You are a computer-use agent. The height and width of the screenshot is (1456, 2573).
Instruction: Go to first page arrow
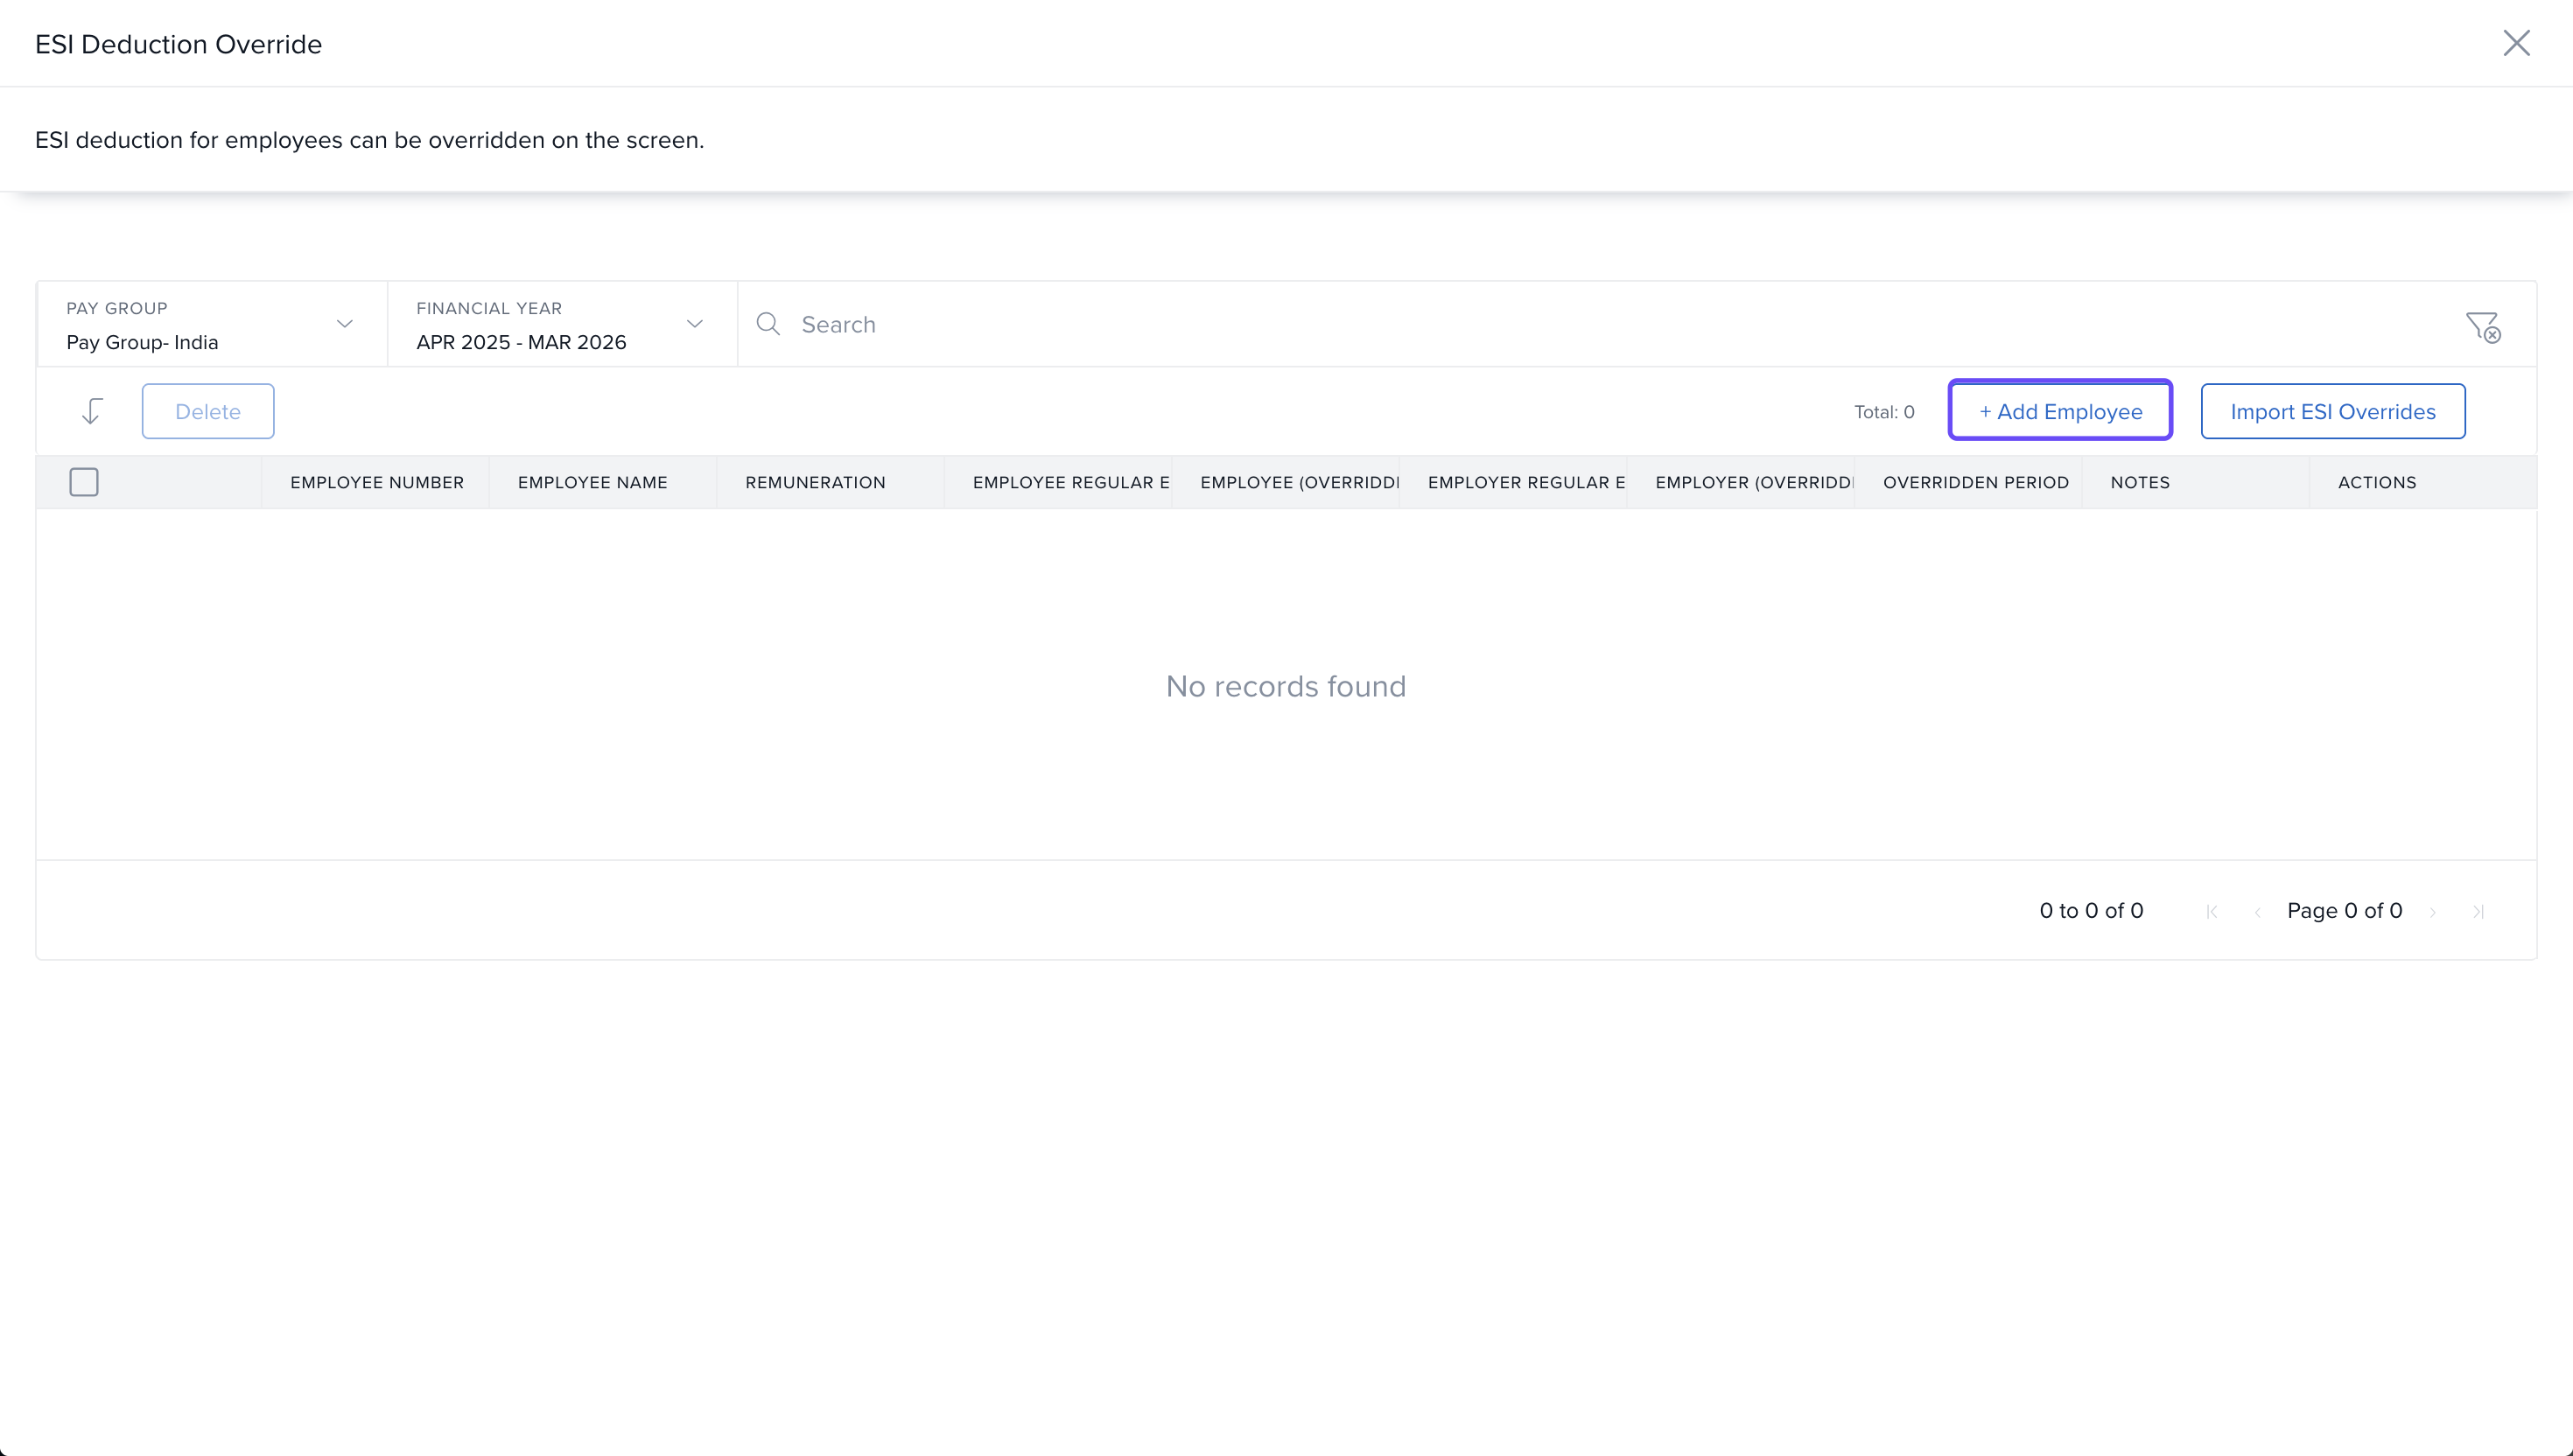coord(2212,911)
